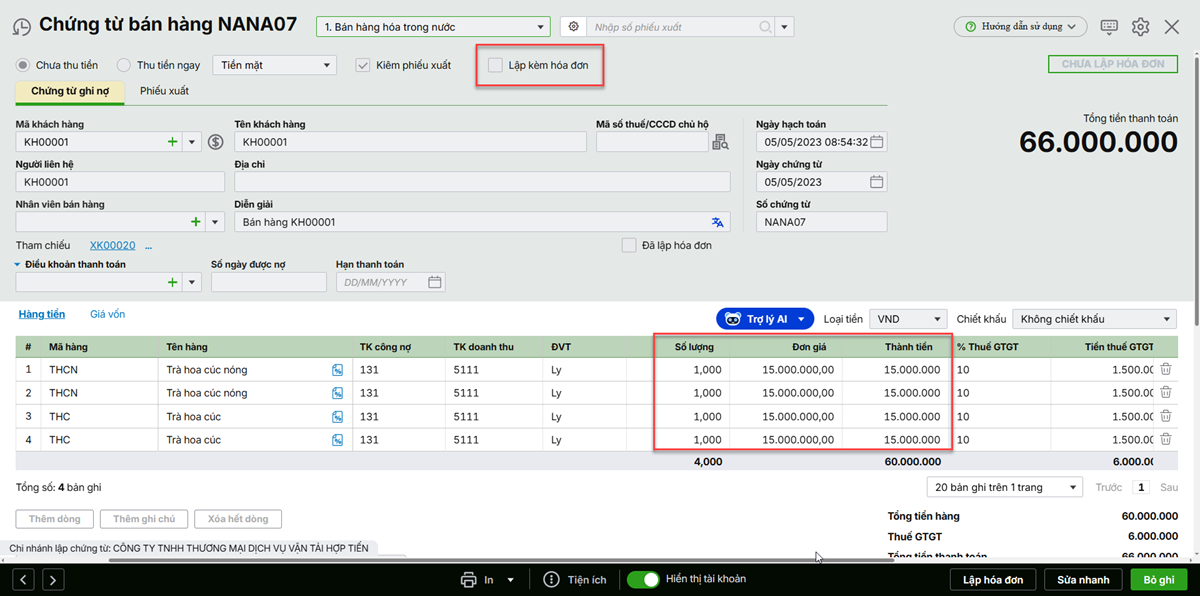Click the dollar debt icon beside customer code
Screen dimensions: 1200x596
[x=215, y=142]
